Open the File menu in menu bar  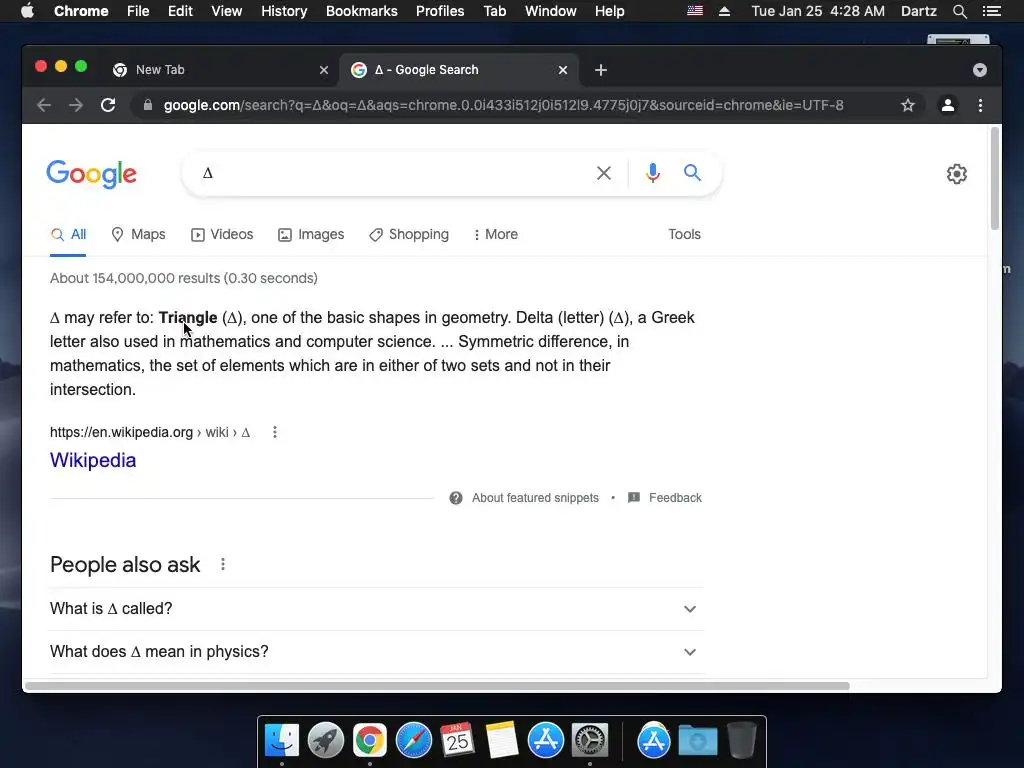tap(138, 11)
